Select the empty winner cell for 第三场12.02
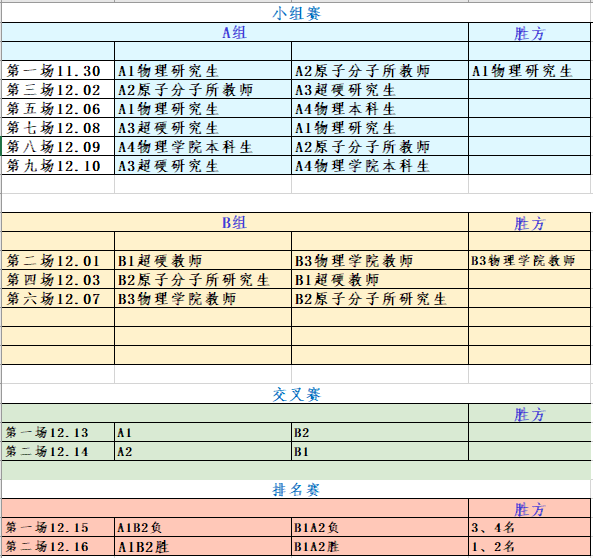Screen dimensions: 593x558 (x=529, y=89)
